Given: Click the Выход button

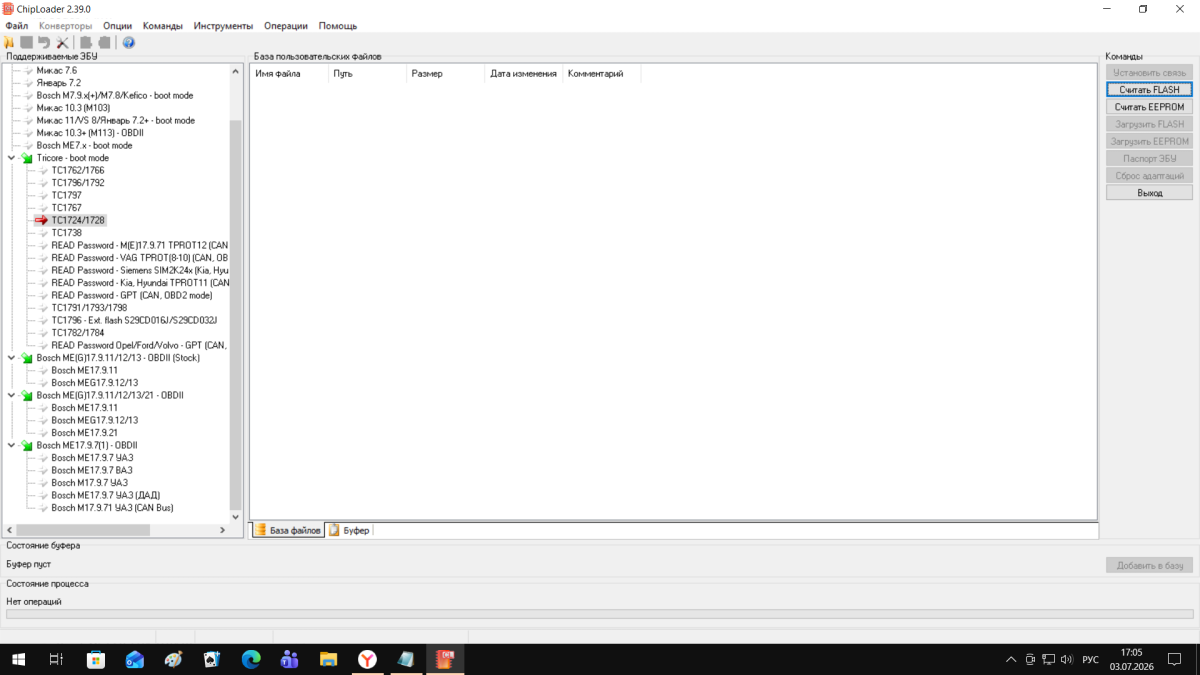Looking at the screenshot, I should pos(1149,193).
